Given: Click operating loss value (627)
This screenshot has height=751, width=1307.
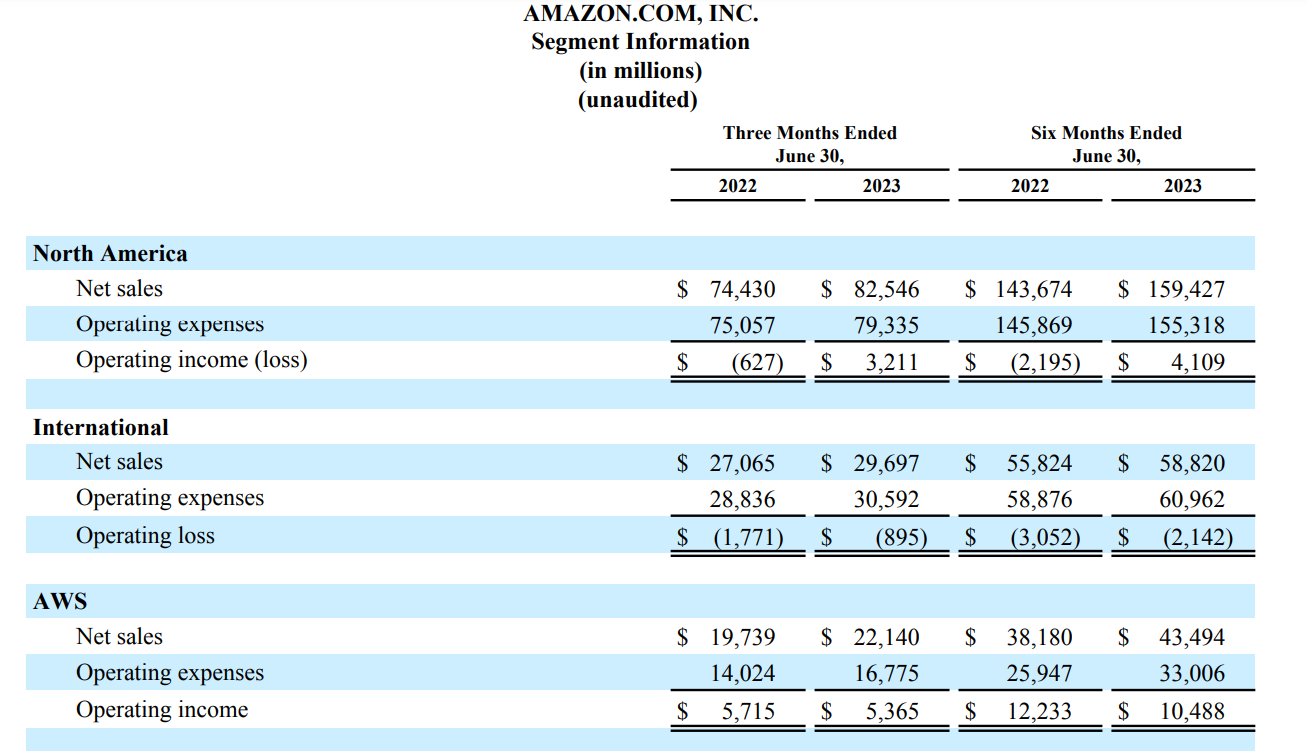Looking at the screenshot, I should click(757, 362).
